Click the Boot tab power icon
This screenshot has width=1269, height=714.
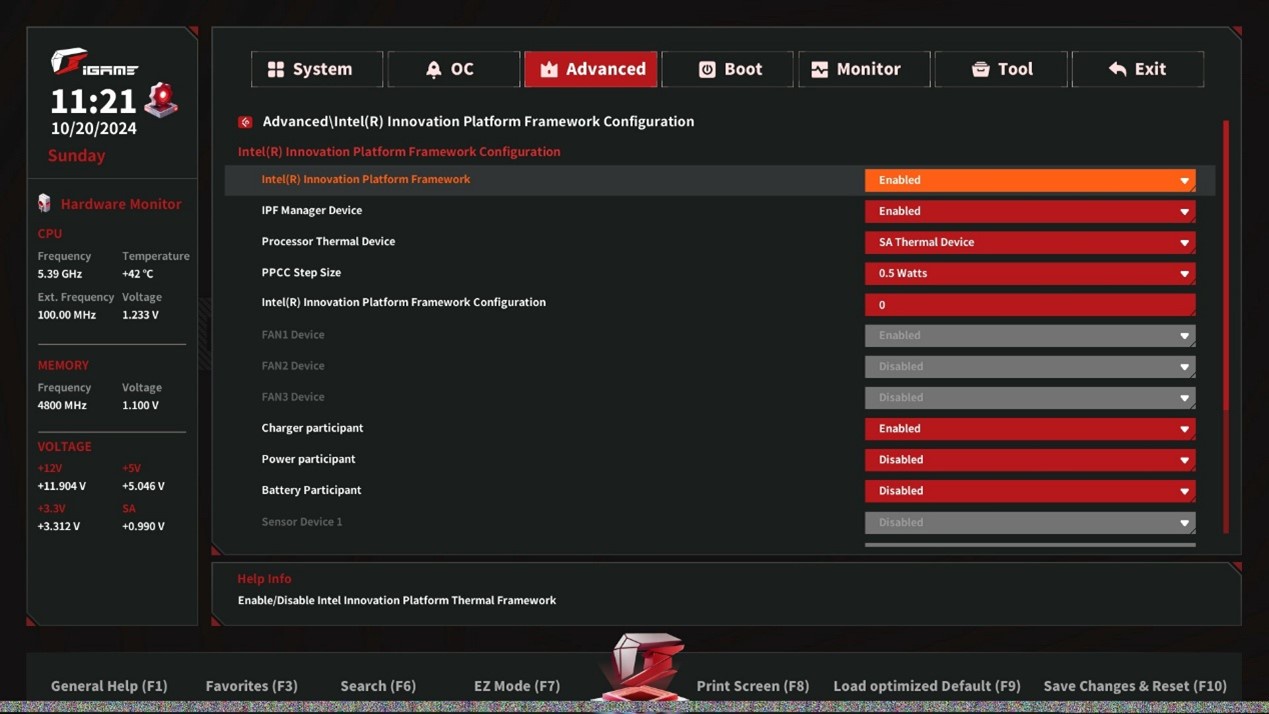[x=707, y=69]
